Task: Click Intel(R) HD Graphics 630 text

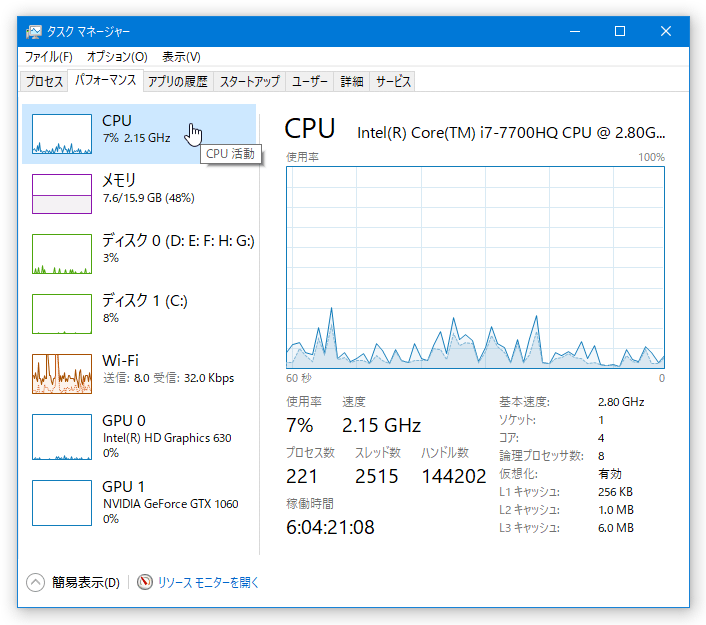Action: click(167, 438)
